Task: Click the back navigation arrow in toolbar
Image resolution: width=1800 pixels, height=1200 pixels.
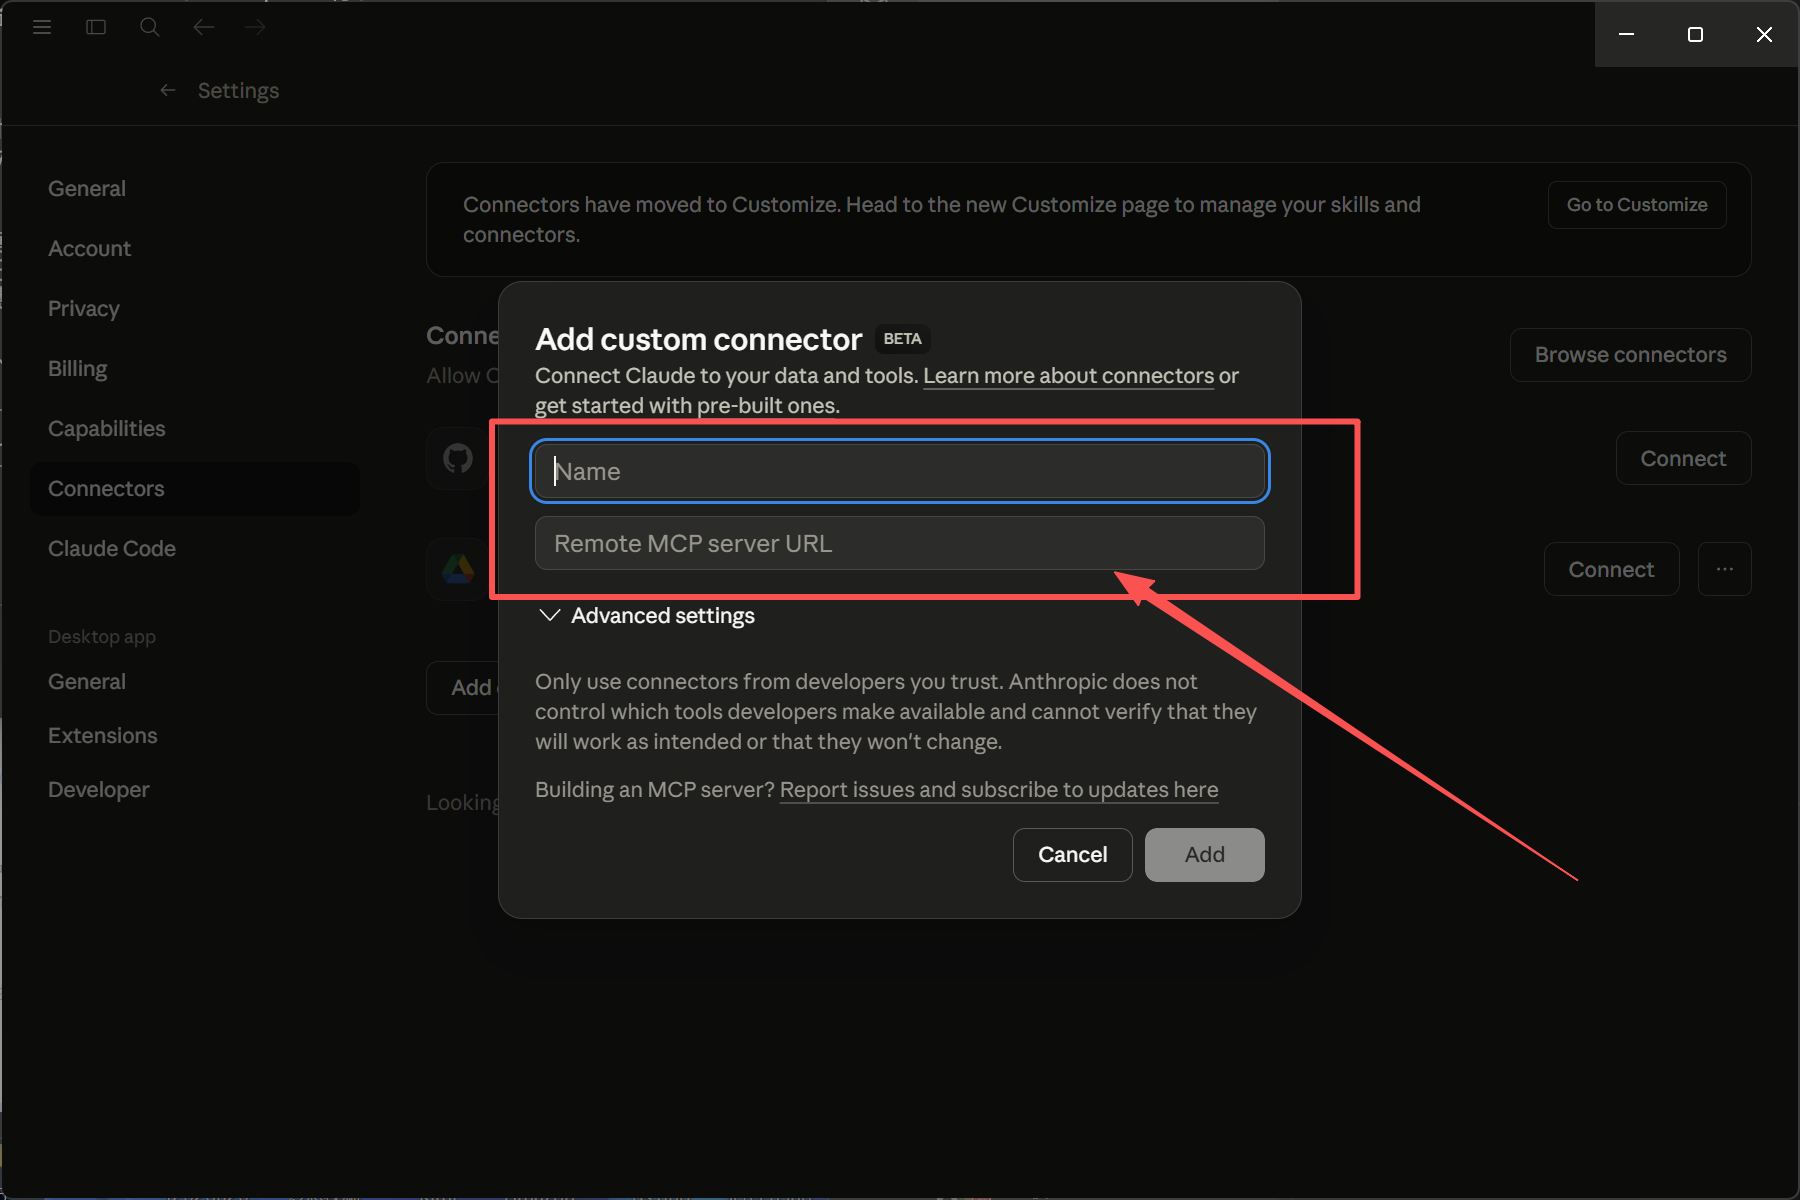Action: pyautogui.click(x=204, y=27)
